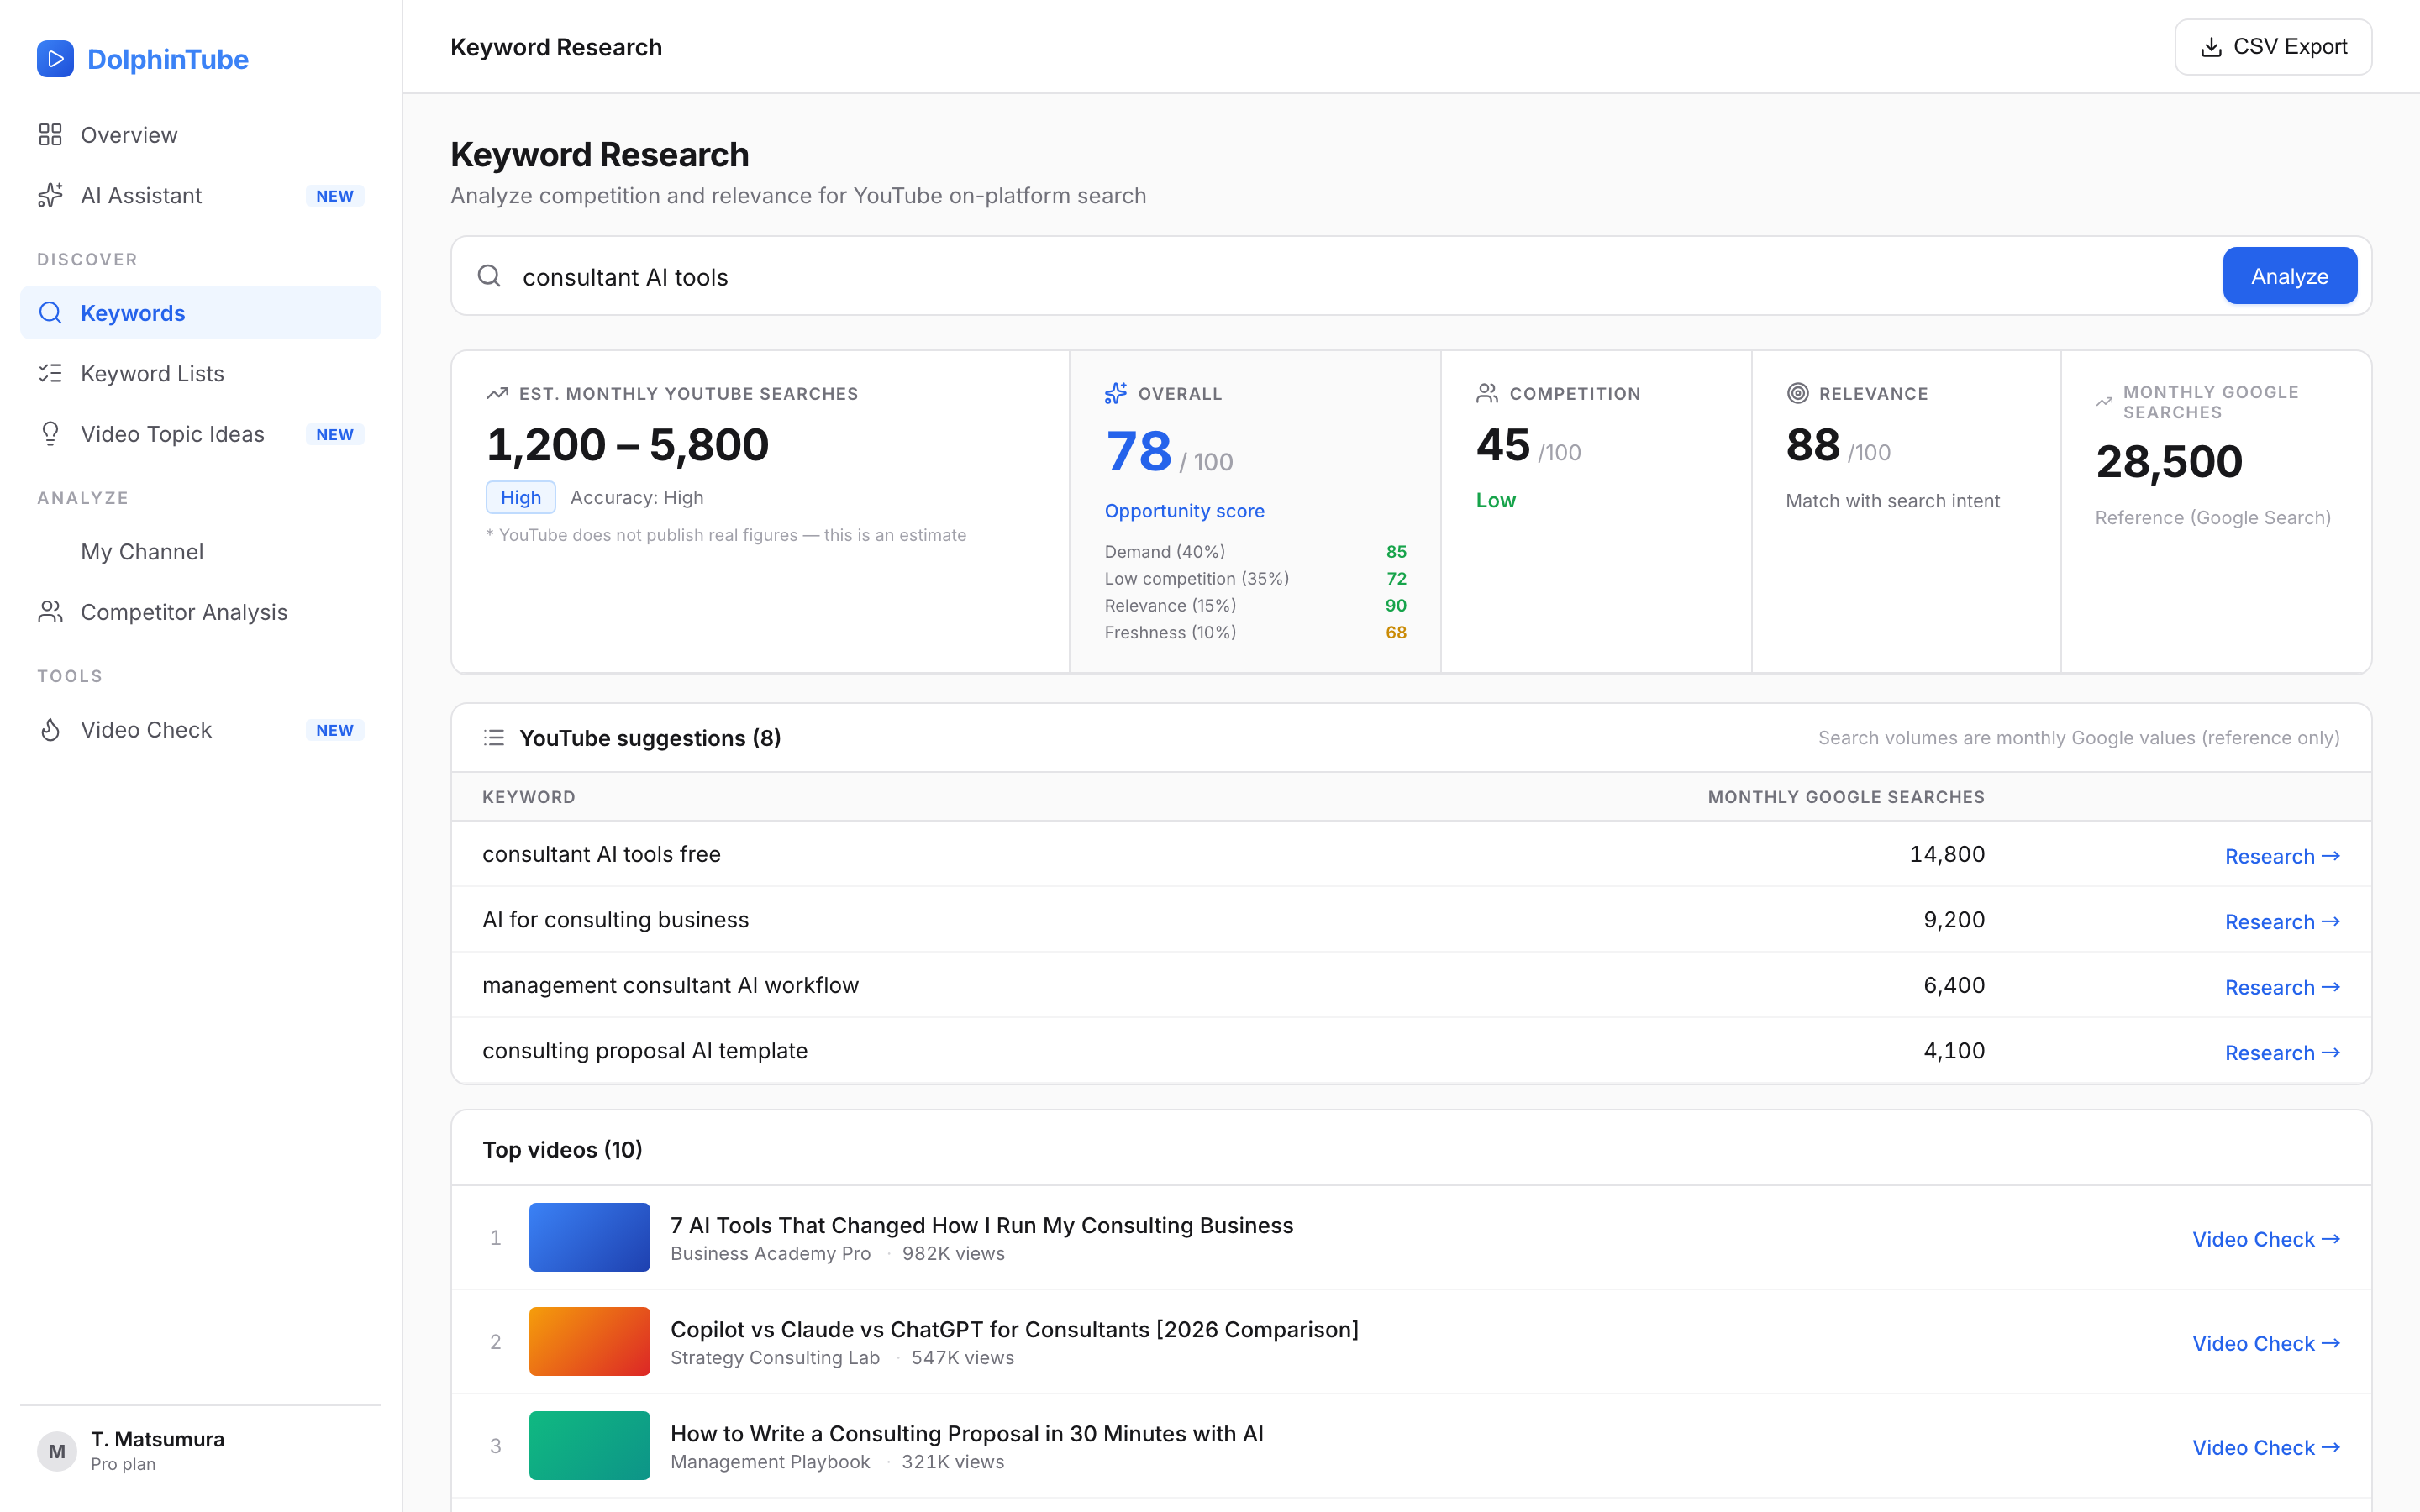The image size is (2420, 1512).
Task: Open My Channel
Action: pos(201,552)
